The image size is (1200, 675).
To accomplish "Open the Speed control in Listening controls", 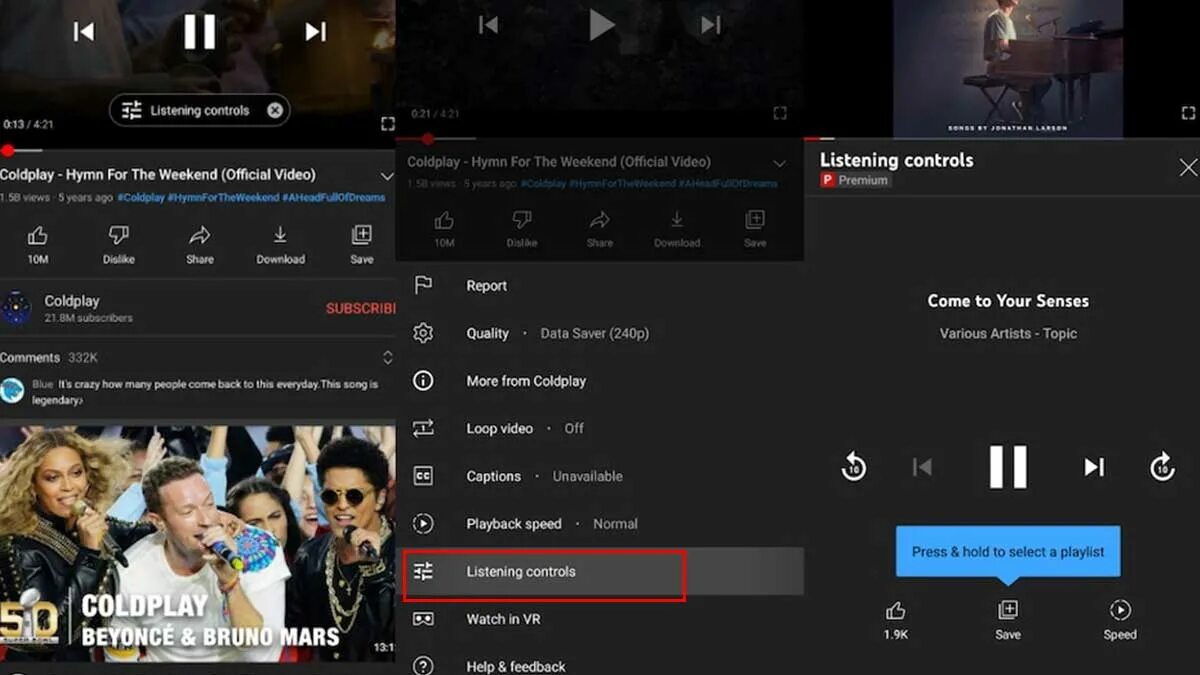I will [1120, 620].
